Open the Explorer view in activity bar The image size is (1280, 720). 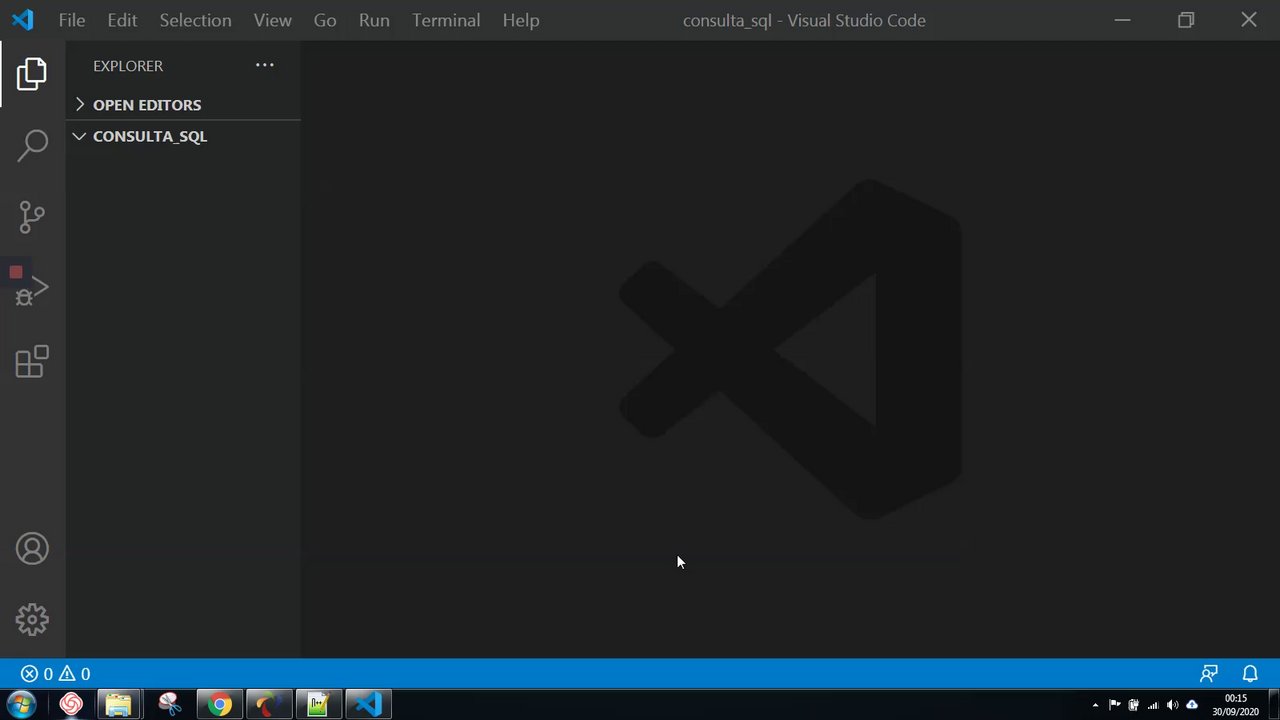coord(32,73)
